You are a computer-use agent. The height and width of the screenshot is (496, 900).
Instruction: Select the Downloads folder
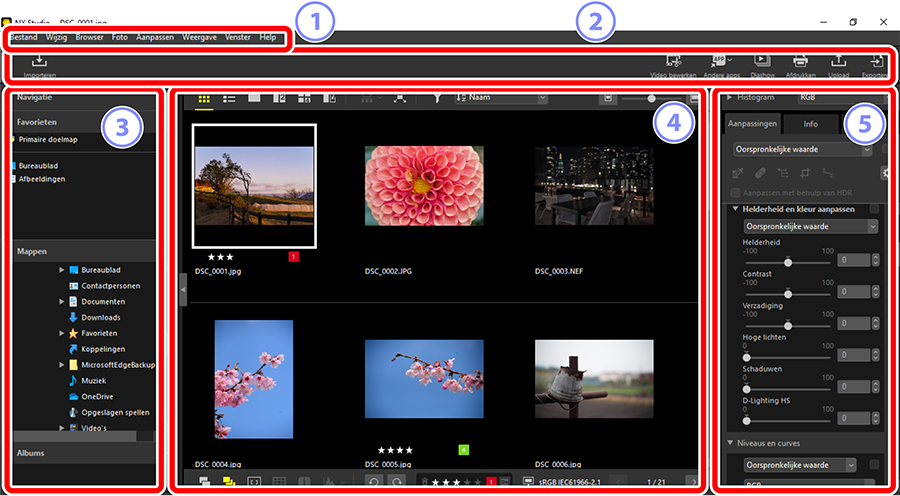(100, 317)
